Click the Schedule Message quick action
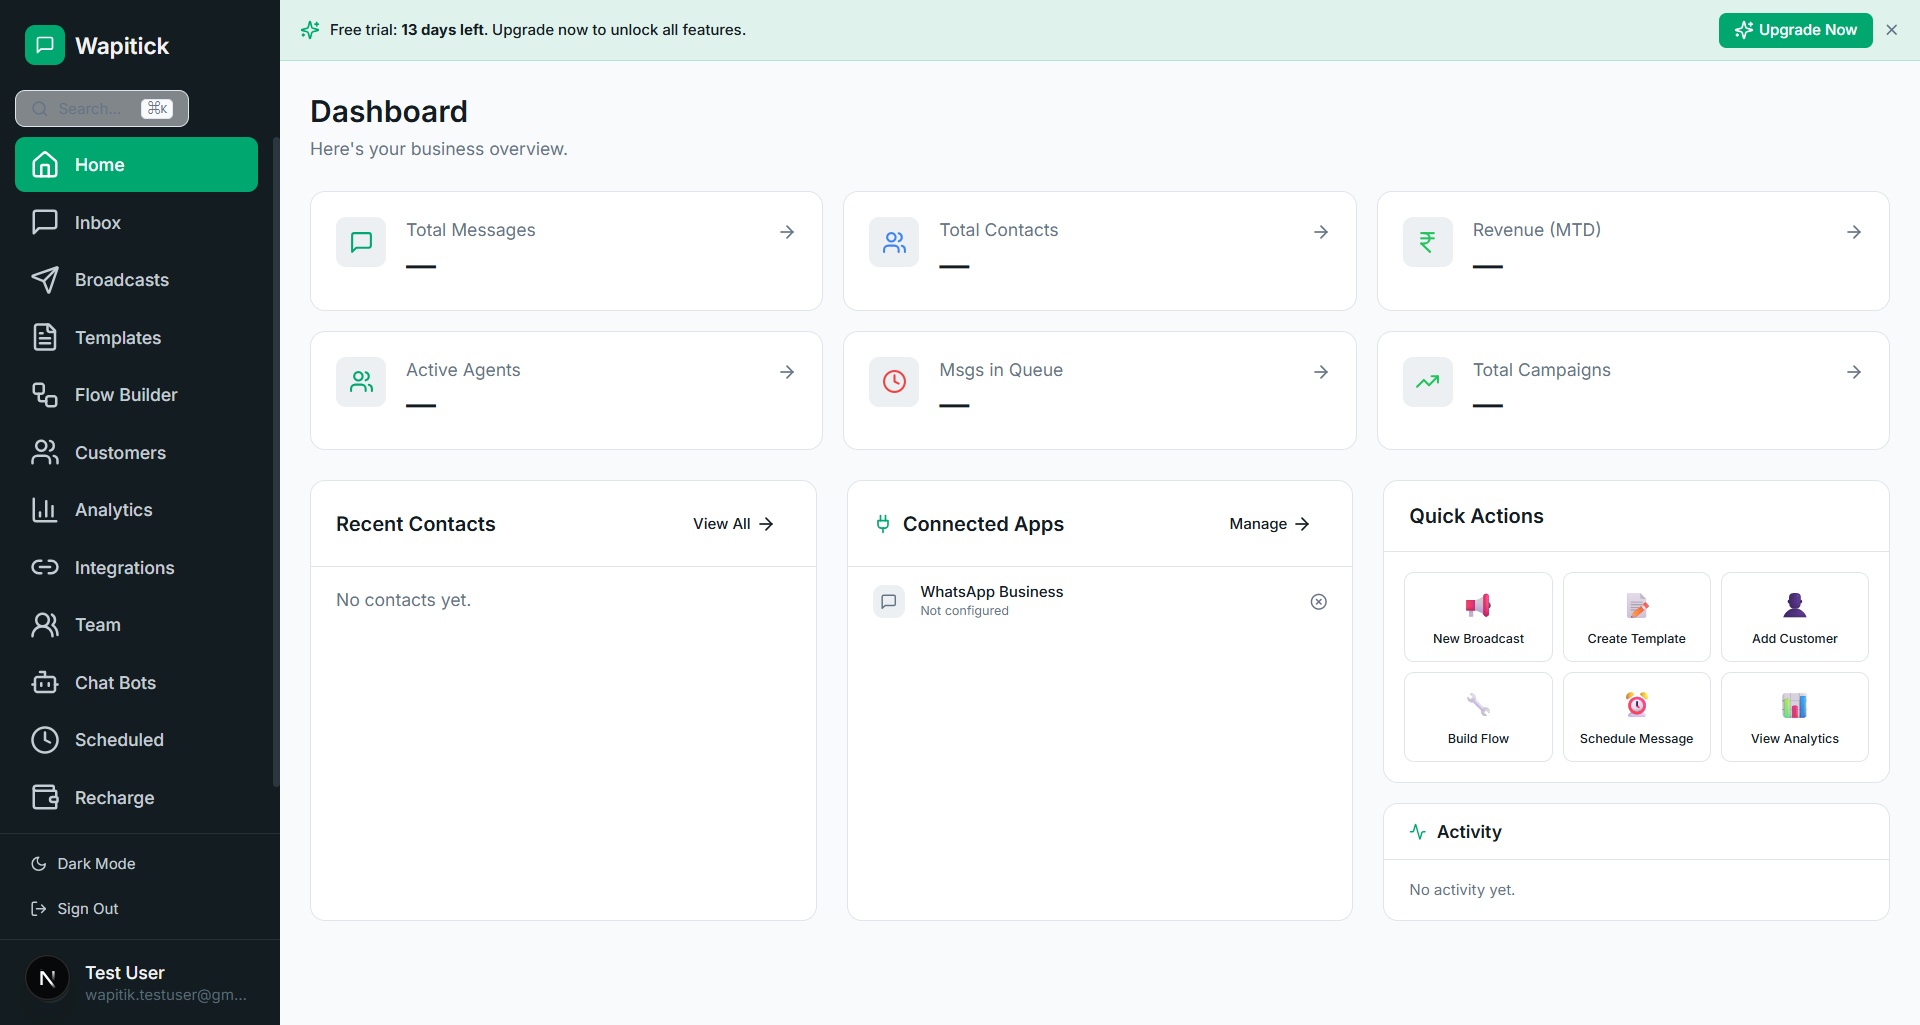This screenshot has height=1025, width=1920. point(1636,717)
